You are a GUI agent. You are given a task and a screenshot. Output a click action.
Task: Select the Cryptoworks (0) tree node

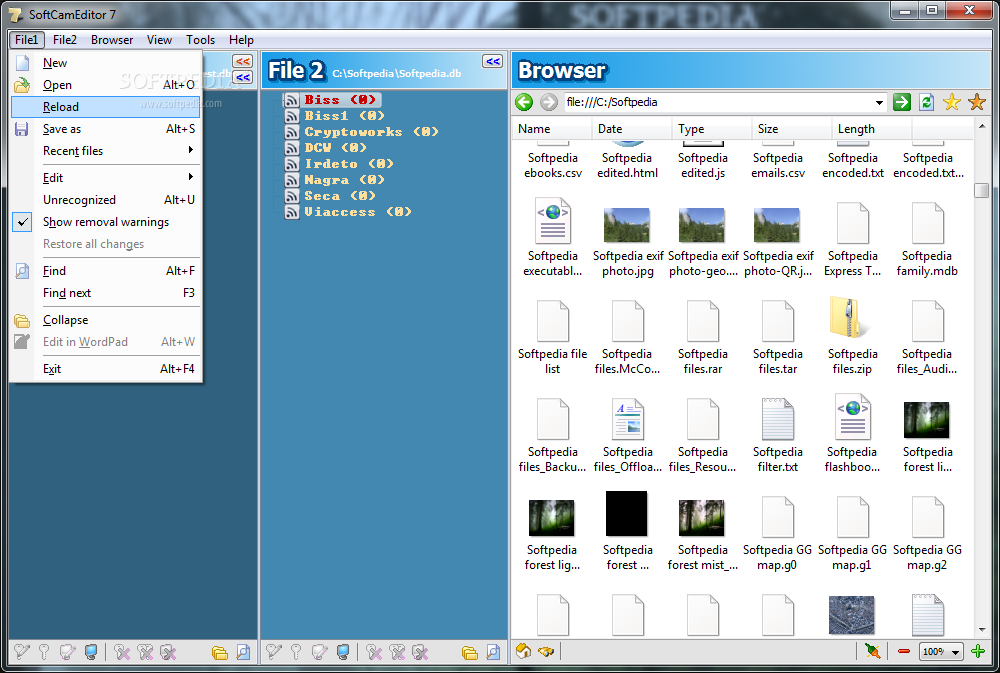(x=371, y=131)
